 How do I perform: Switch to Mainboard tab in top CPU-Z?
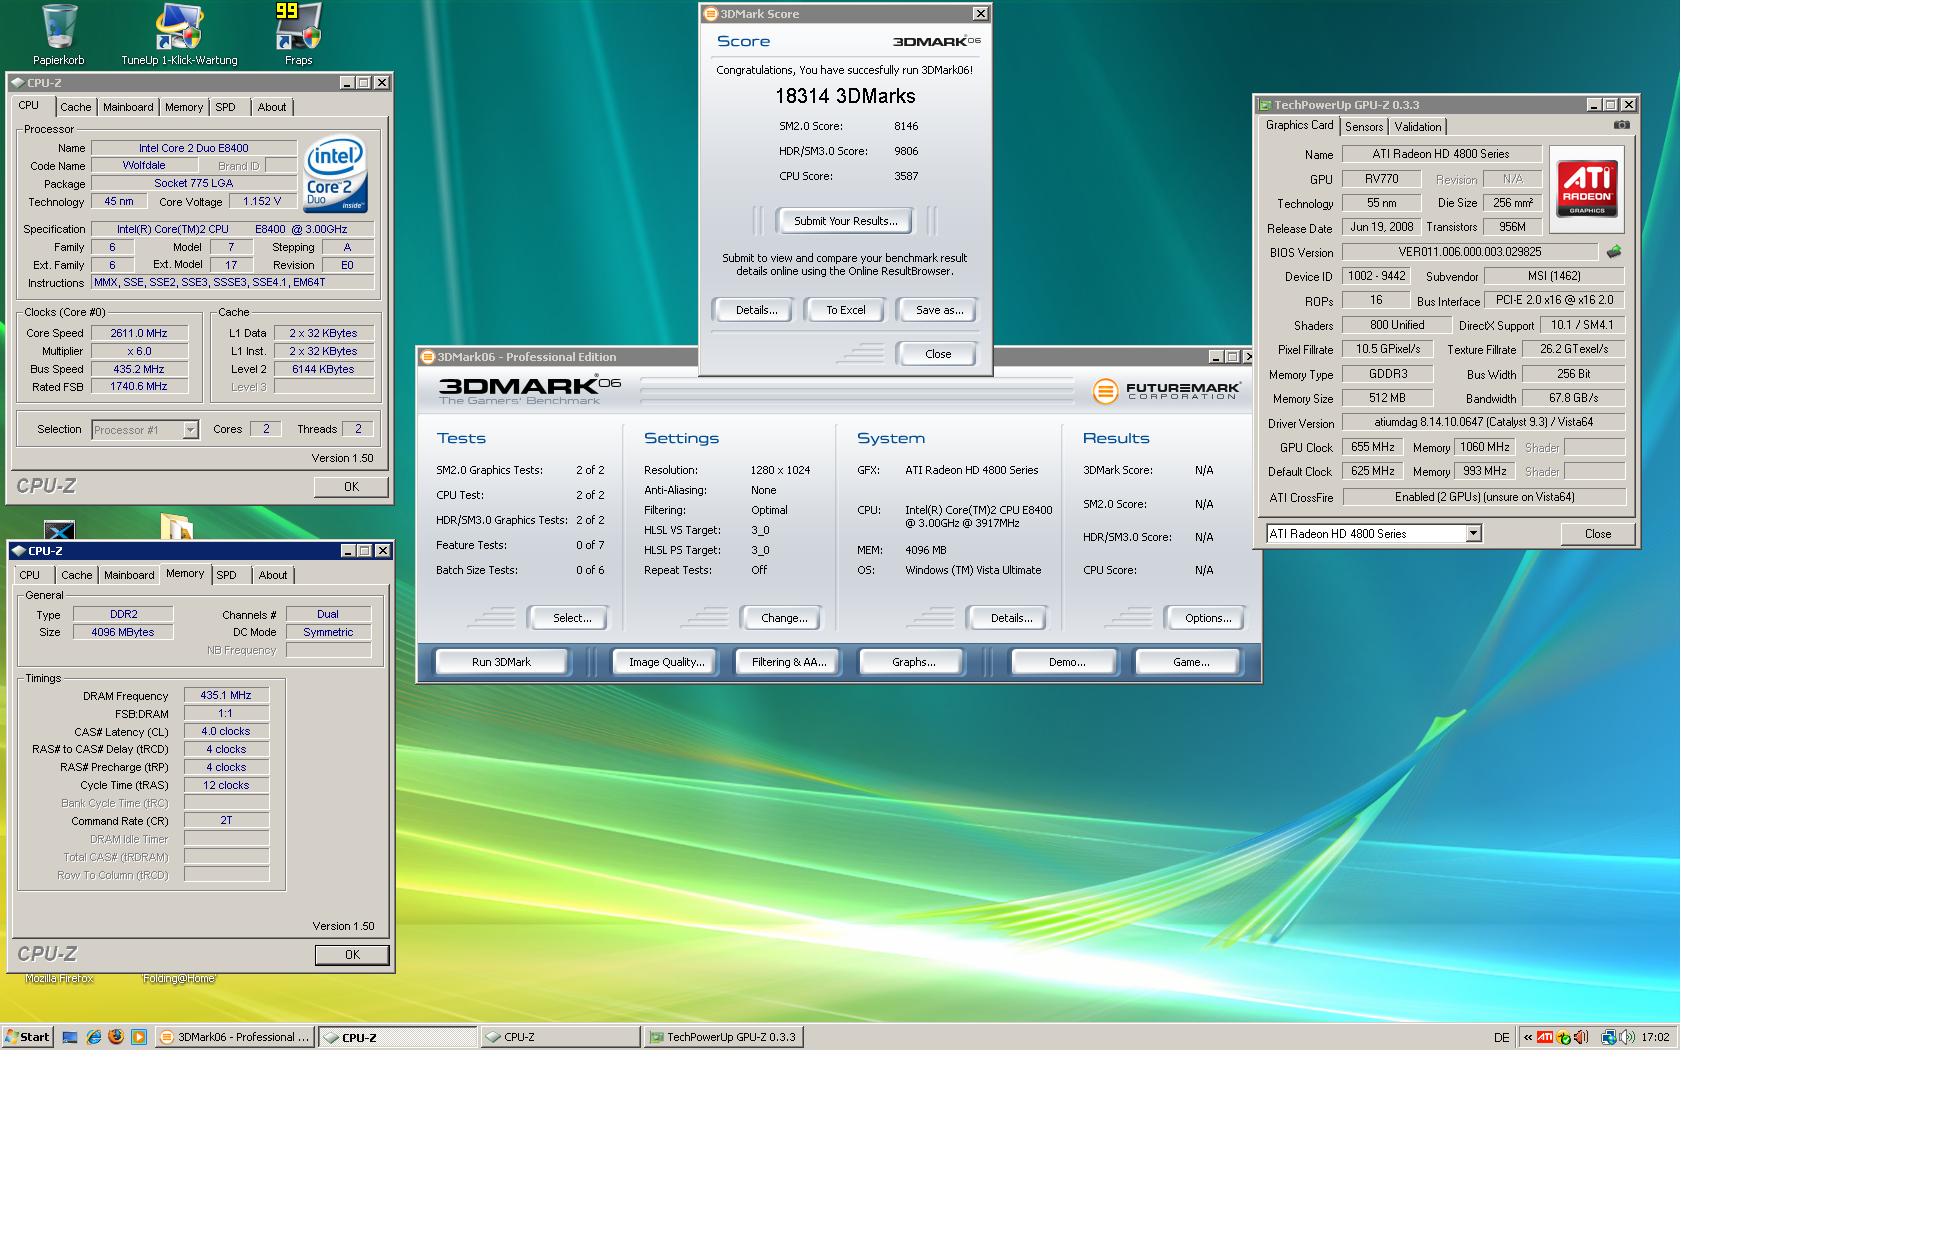(128, 107)
